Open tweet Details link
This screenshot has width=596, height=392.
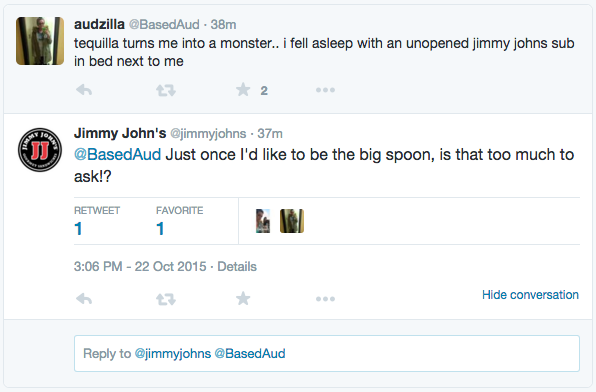237,267
